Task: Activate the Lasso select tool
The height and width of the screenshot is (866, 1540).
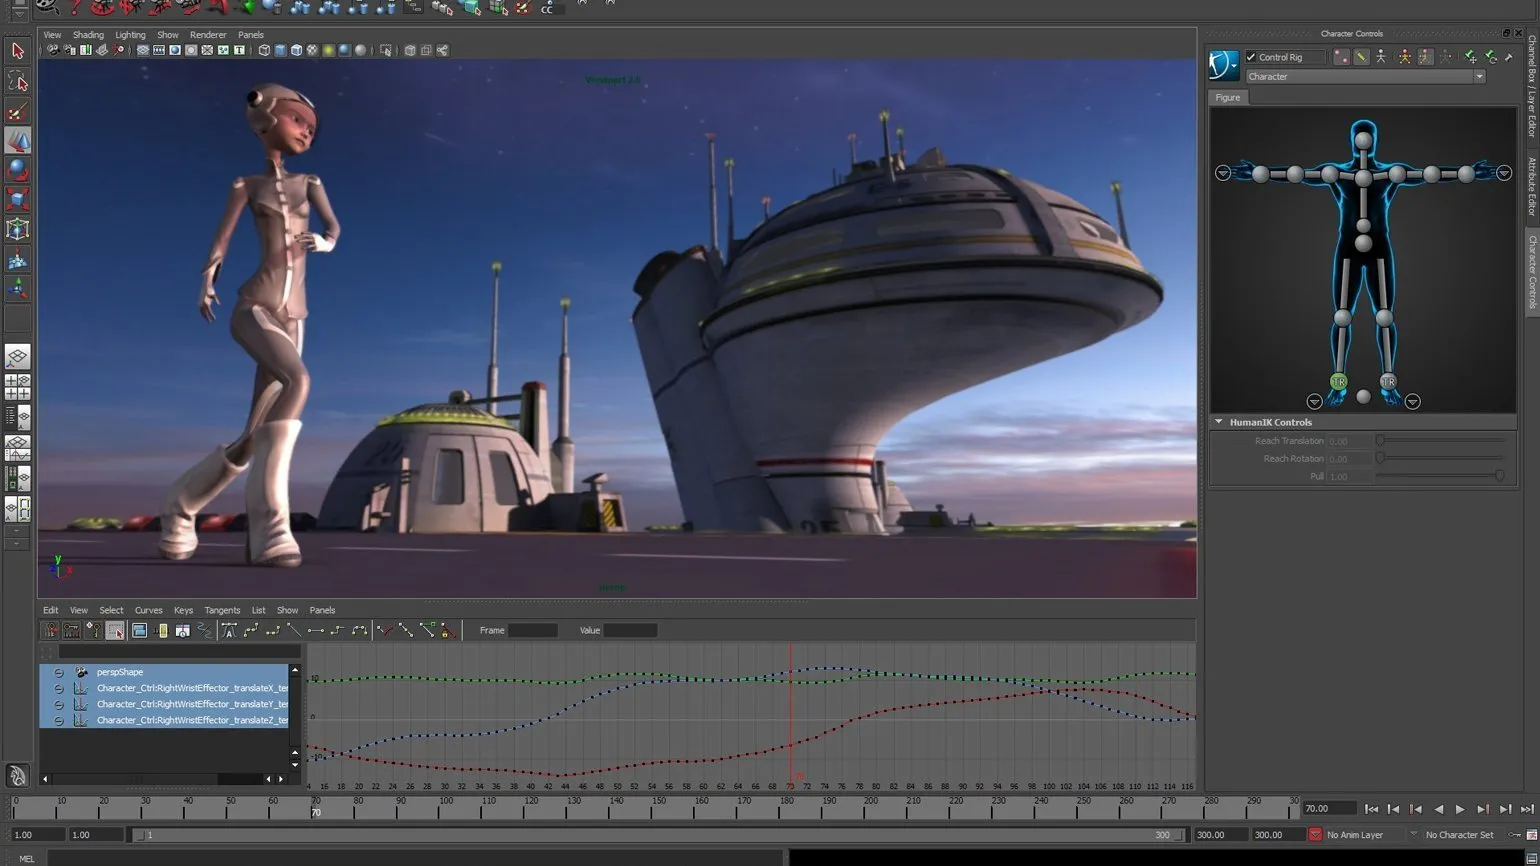Action: pyautogui.click(x=17, y=81)
